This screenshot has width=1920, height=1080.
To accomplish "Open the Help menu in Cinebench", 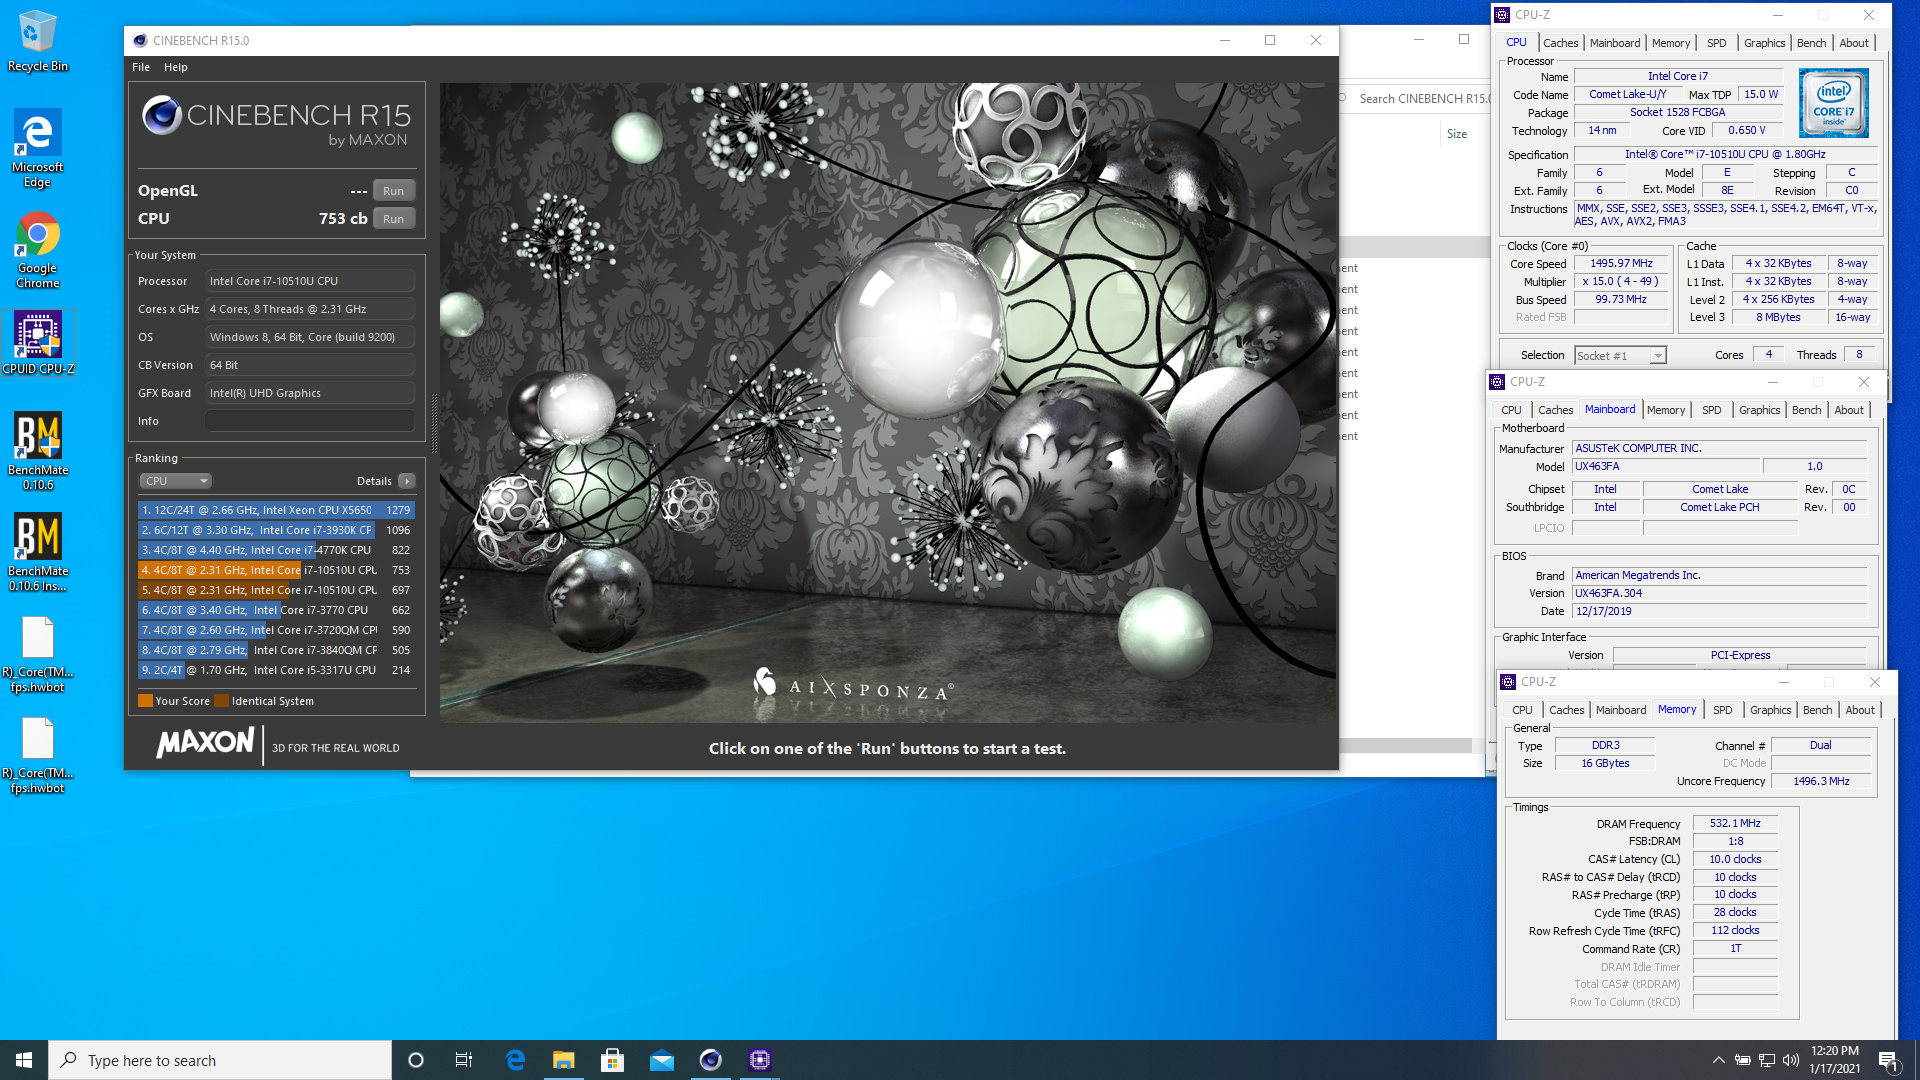I will pyautogui.click(x=176, y=67).
